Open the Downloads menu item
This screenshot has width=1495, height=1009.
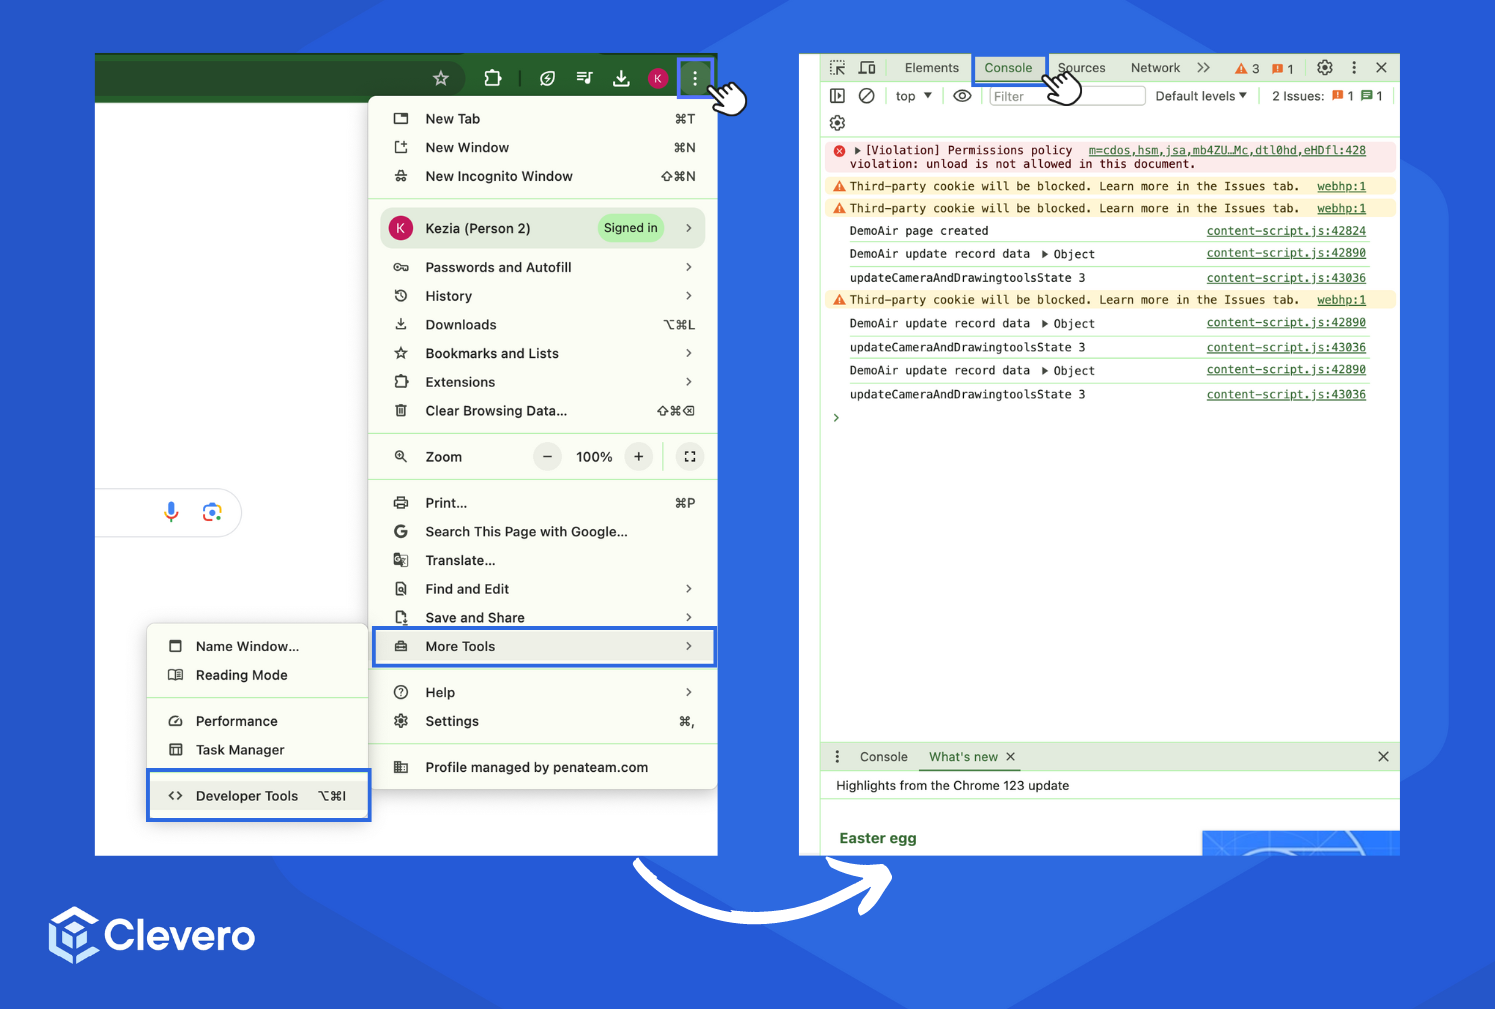[544, 325]
